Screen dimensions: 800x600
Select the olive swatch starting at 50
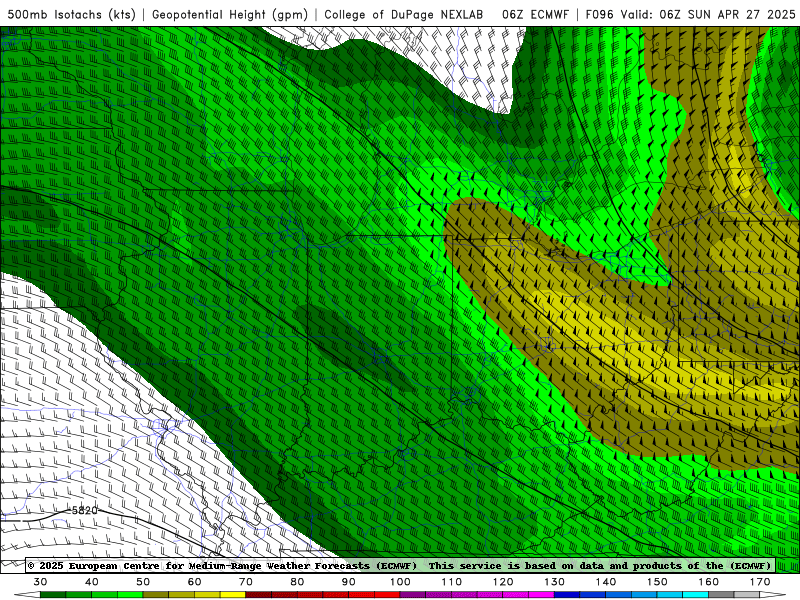pyautogui.click(x=156, y=594)
